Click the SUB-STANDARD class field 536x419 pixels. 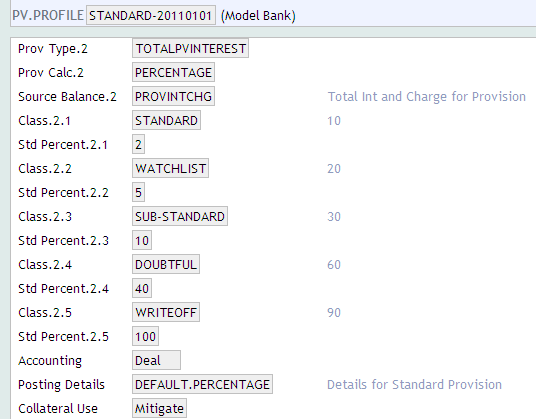click(180, 216)
